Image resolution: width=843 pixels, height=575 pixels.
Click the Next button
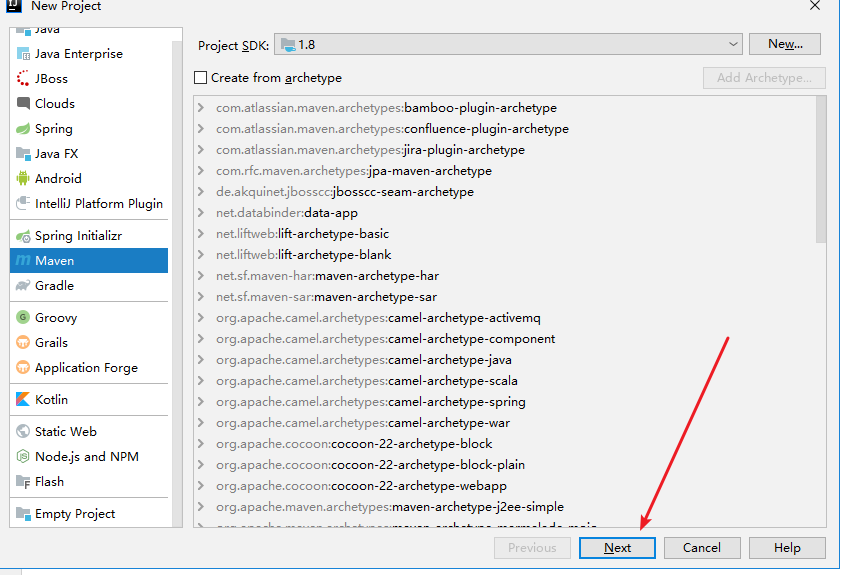617,548
